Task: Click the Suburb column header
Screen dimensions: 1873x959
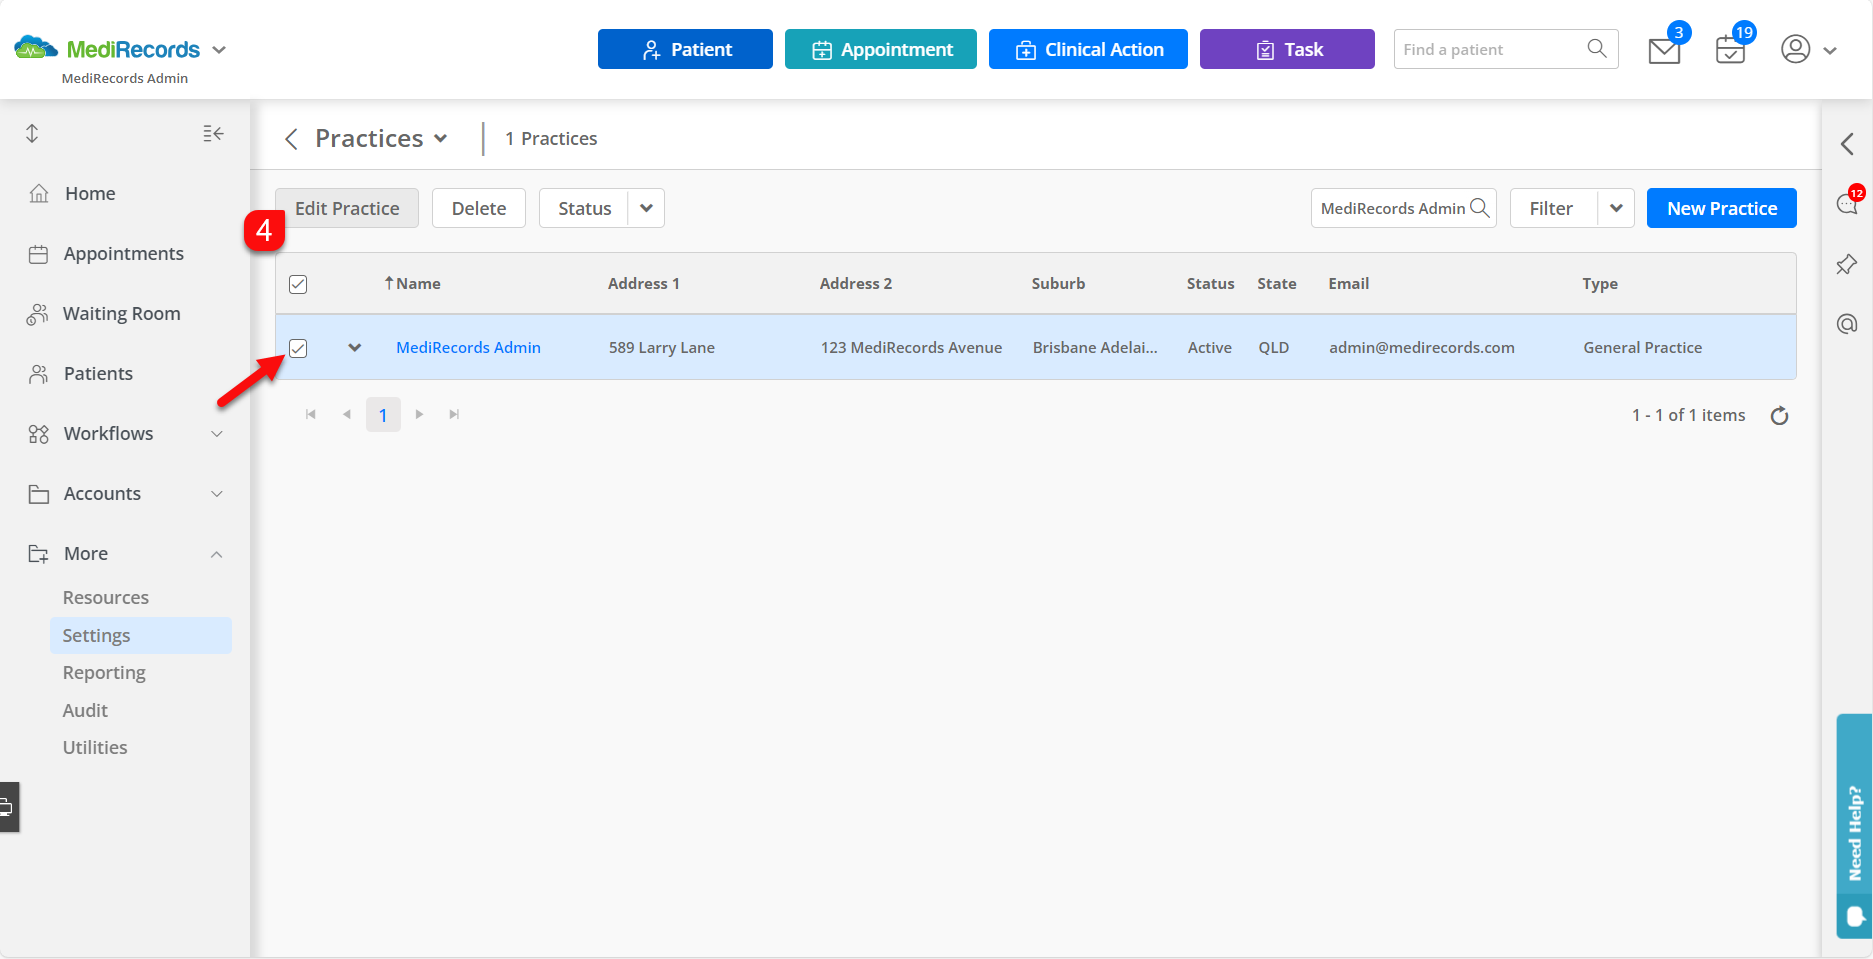Action: 1058,283
